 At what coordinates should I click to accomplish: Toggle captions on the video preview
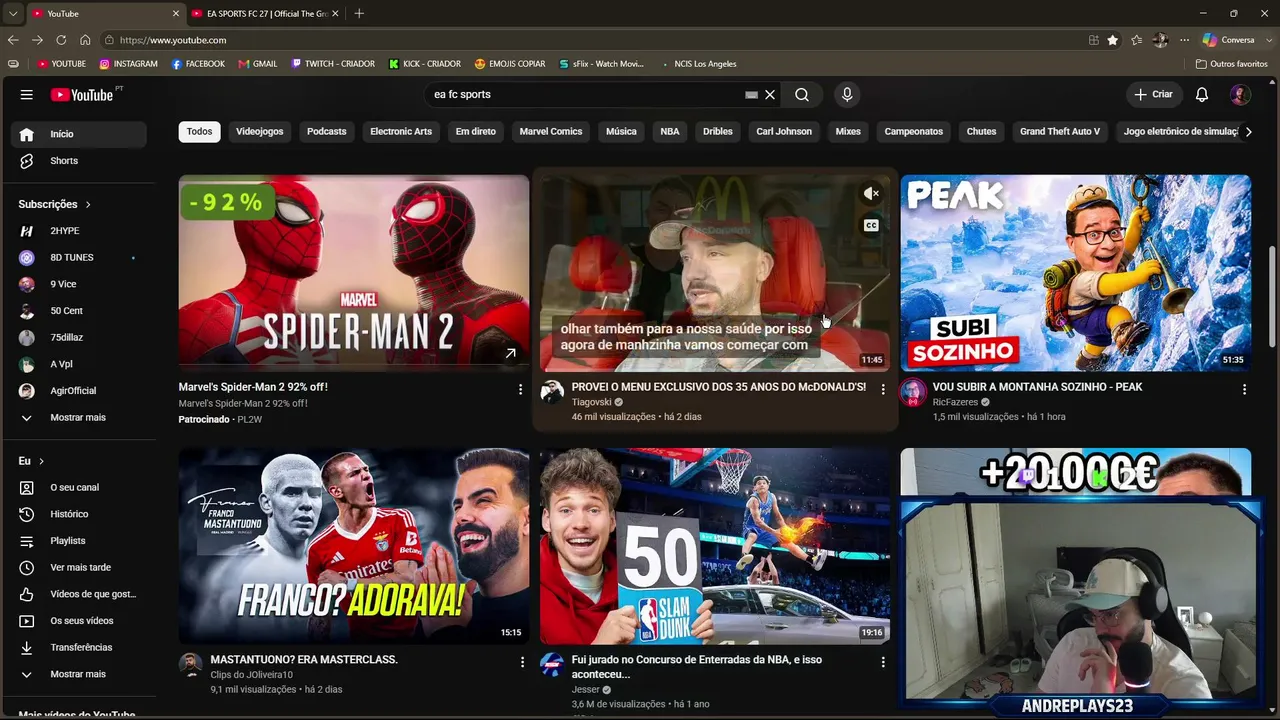871,225
